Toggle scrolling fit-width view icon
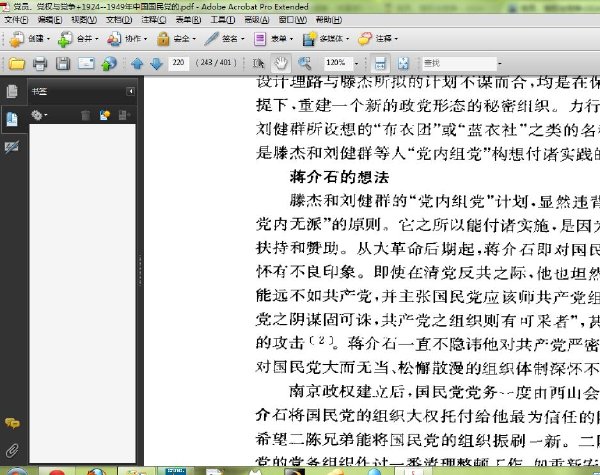This screenshot has height=475, width=600. click(380, 63)
